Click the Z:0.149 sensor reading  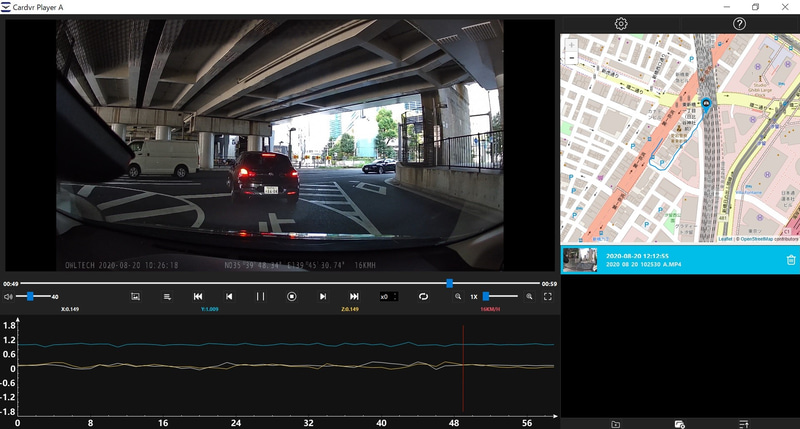(x=349, y=309)
